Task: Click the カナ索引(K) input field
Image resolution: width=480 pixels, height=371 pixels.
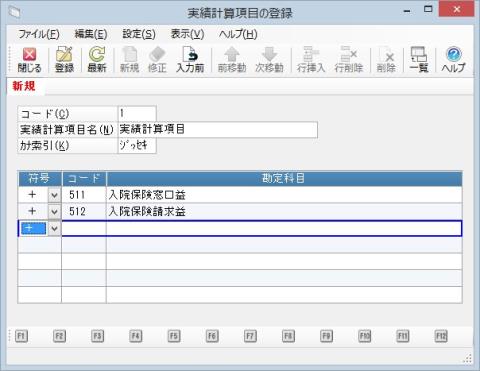Action: [x=137, y=146]
